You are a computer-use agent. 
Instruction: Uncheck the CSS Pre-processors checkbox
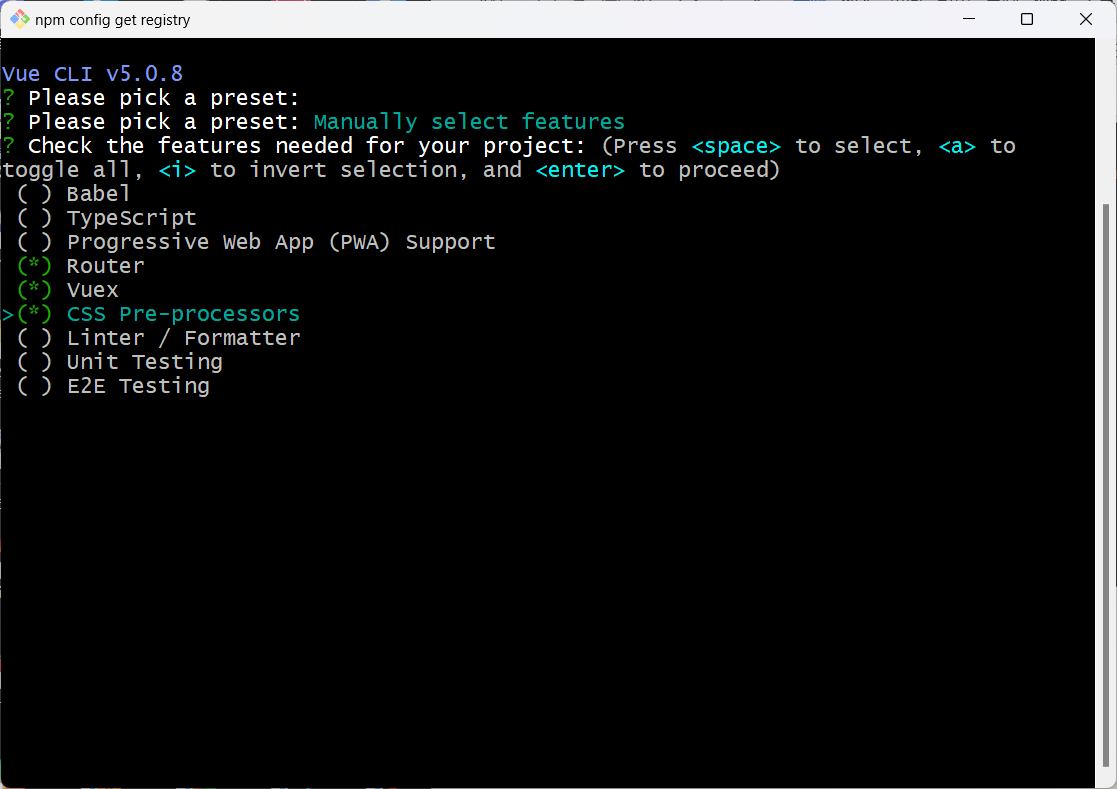pyautogui.click(x=35, y=314)
